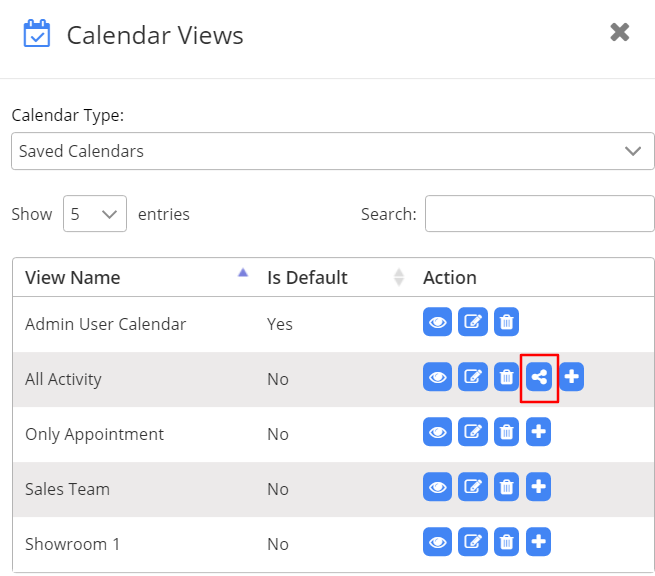Close the Calendar Views dialog

click(x=620, y=33)
